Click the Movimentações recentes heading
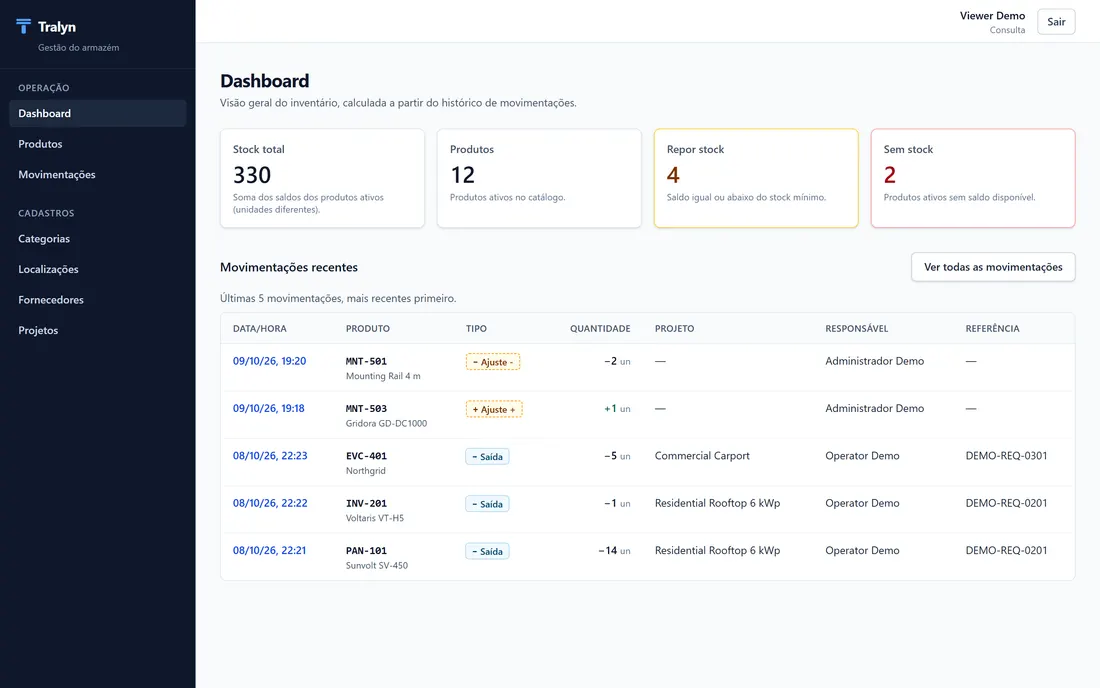The width and height of the screenshot is (1100, 688). pyautogui.click(x=289, y=267)
